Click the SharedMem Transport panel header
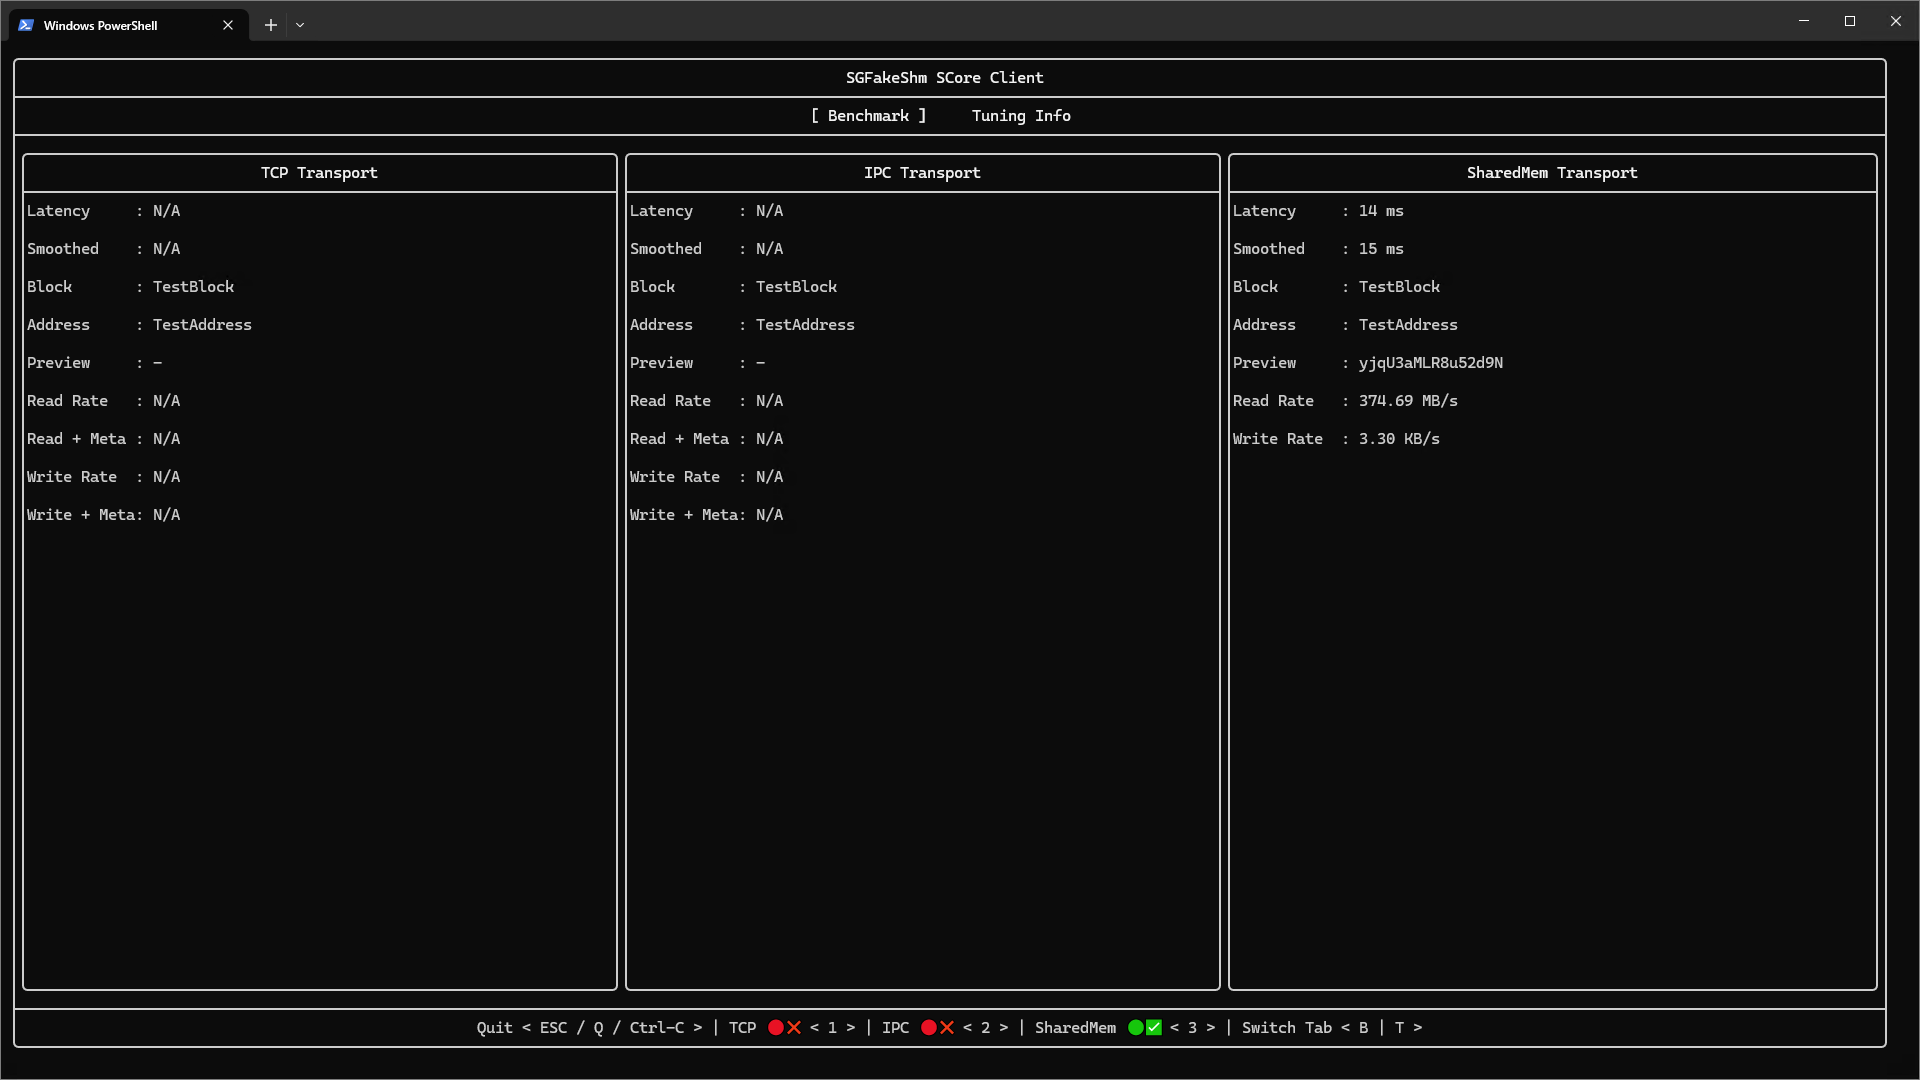Viewport: 1920px width, 1080px height. click(1552, 173)
